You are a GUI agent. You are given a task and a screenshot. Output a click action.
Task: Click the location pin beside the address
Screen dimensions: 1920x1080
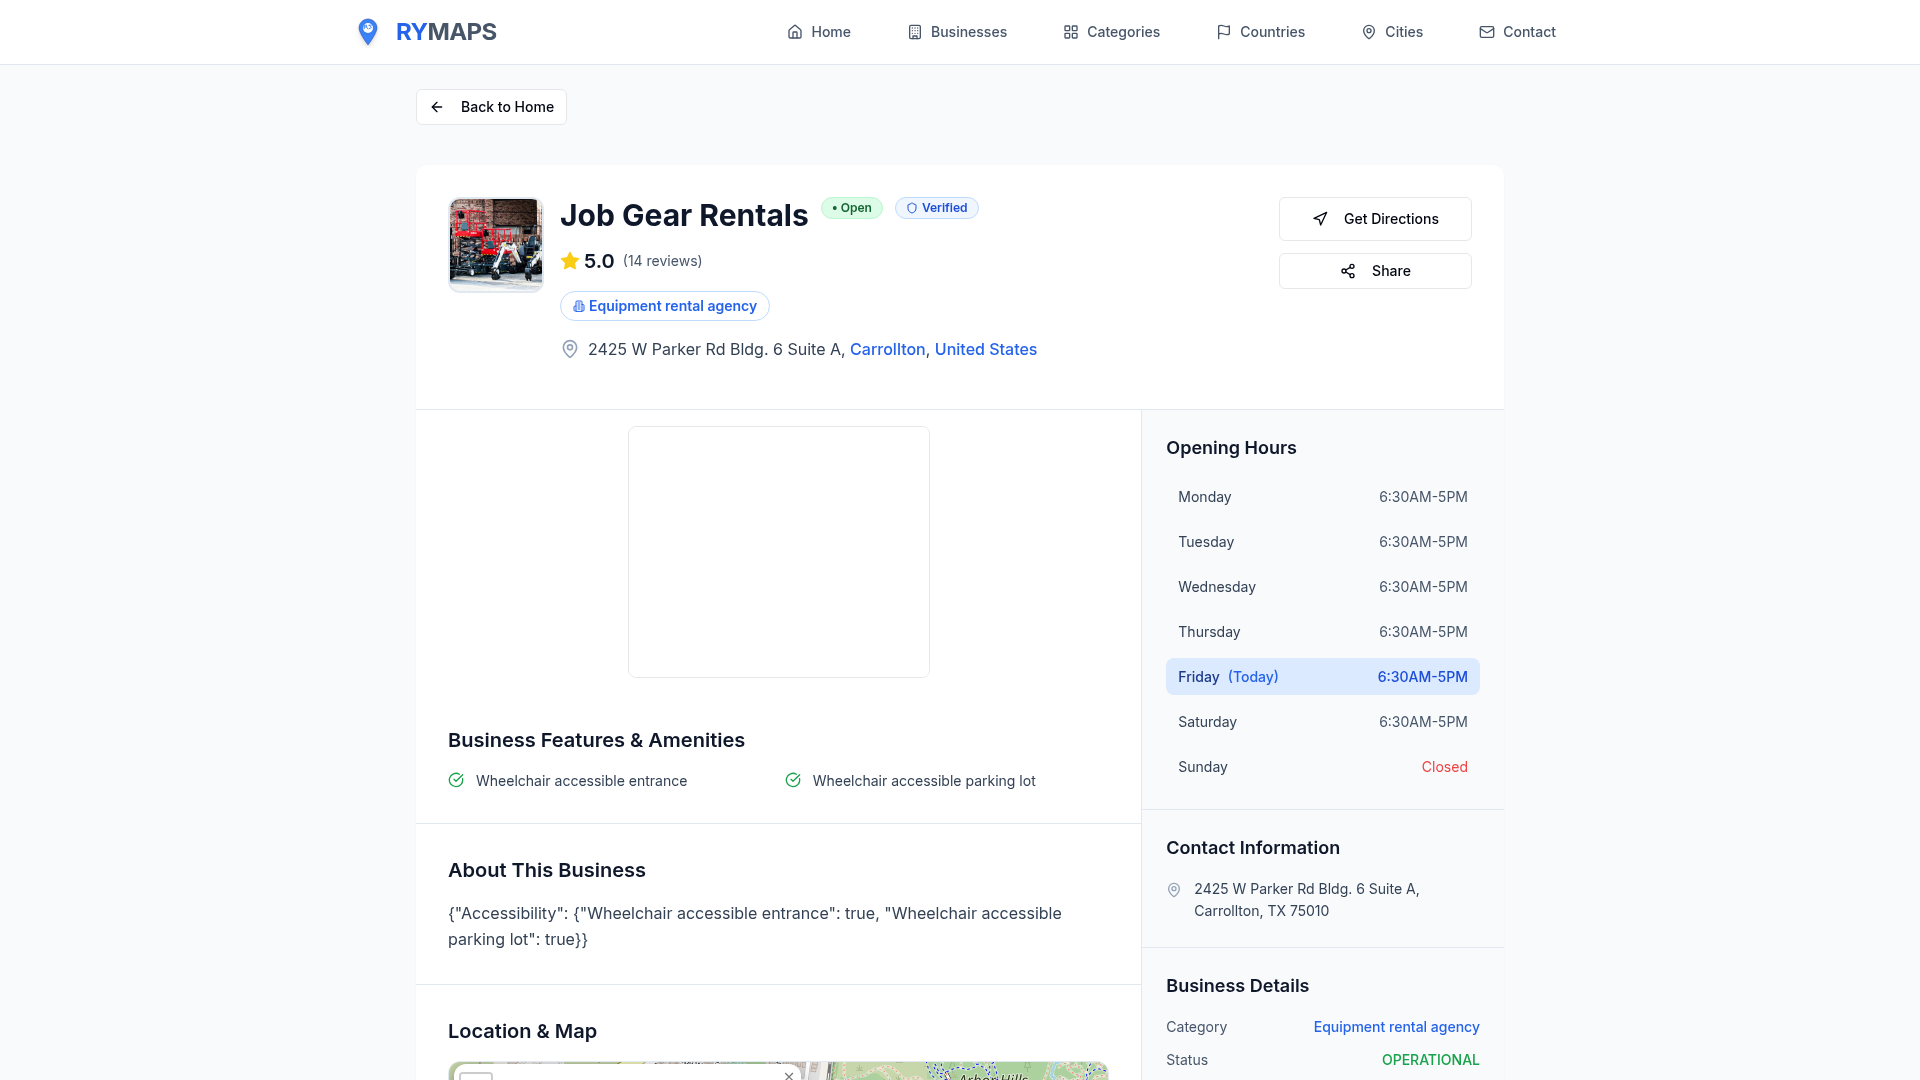click(x=569, y=349)
